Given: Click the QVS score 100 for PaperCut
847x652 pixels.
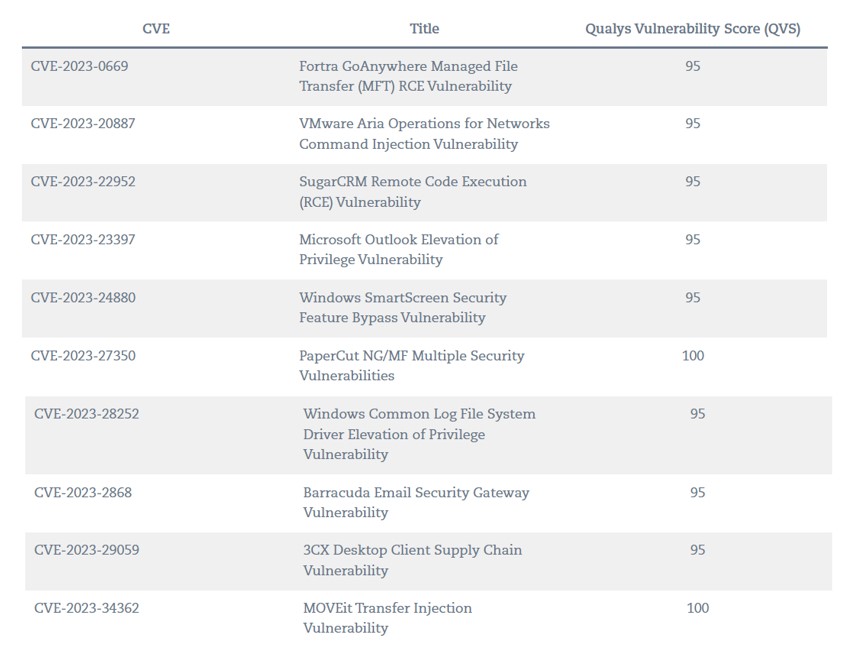Looking at the screenshot, I should 693,355.
